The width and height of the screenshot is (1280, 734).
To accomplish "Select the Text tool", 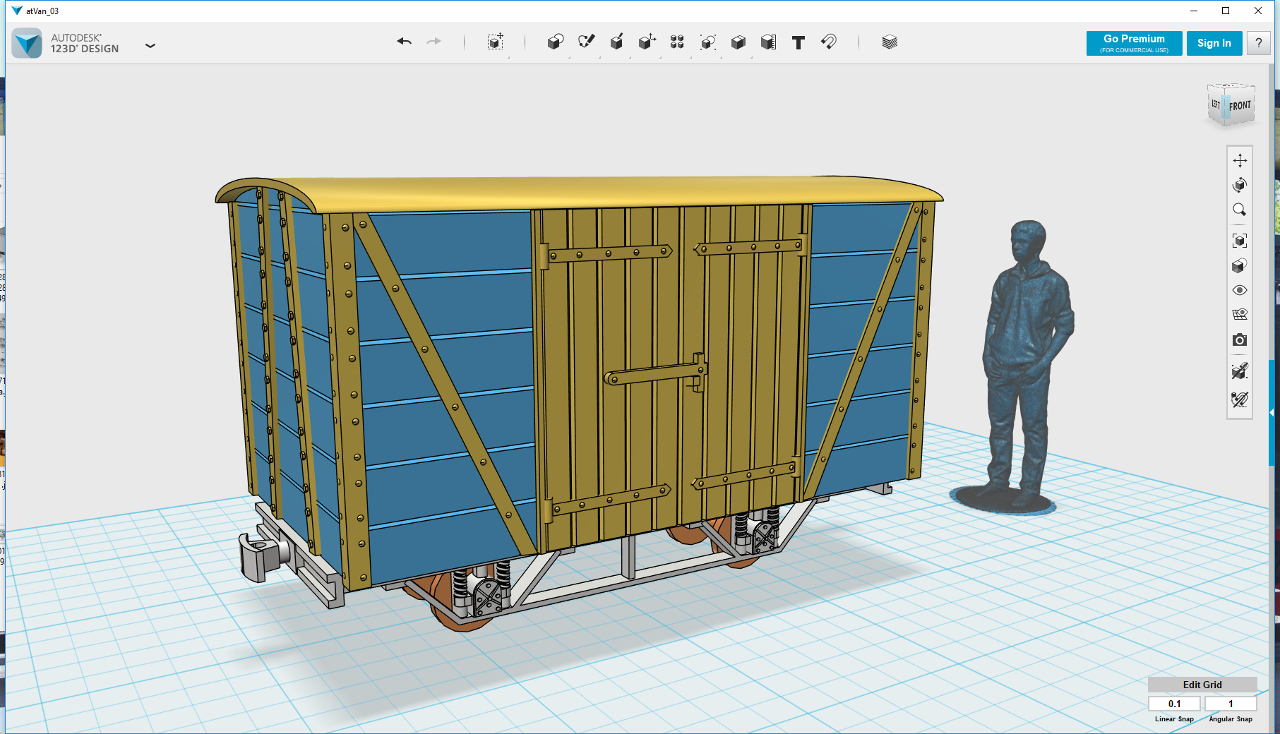I will (798, 42).
